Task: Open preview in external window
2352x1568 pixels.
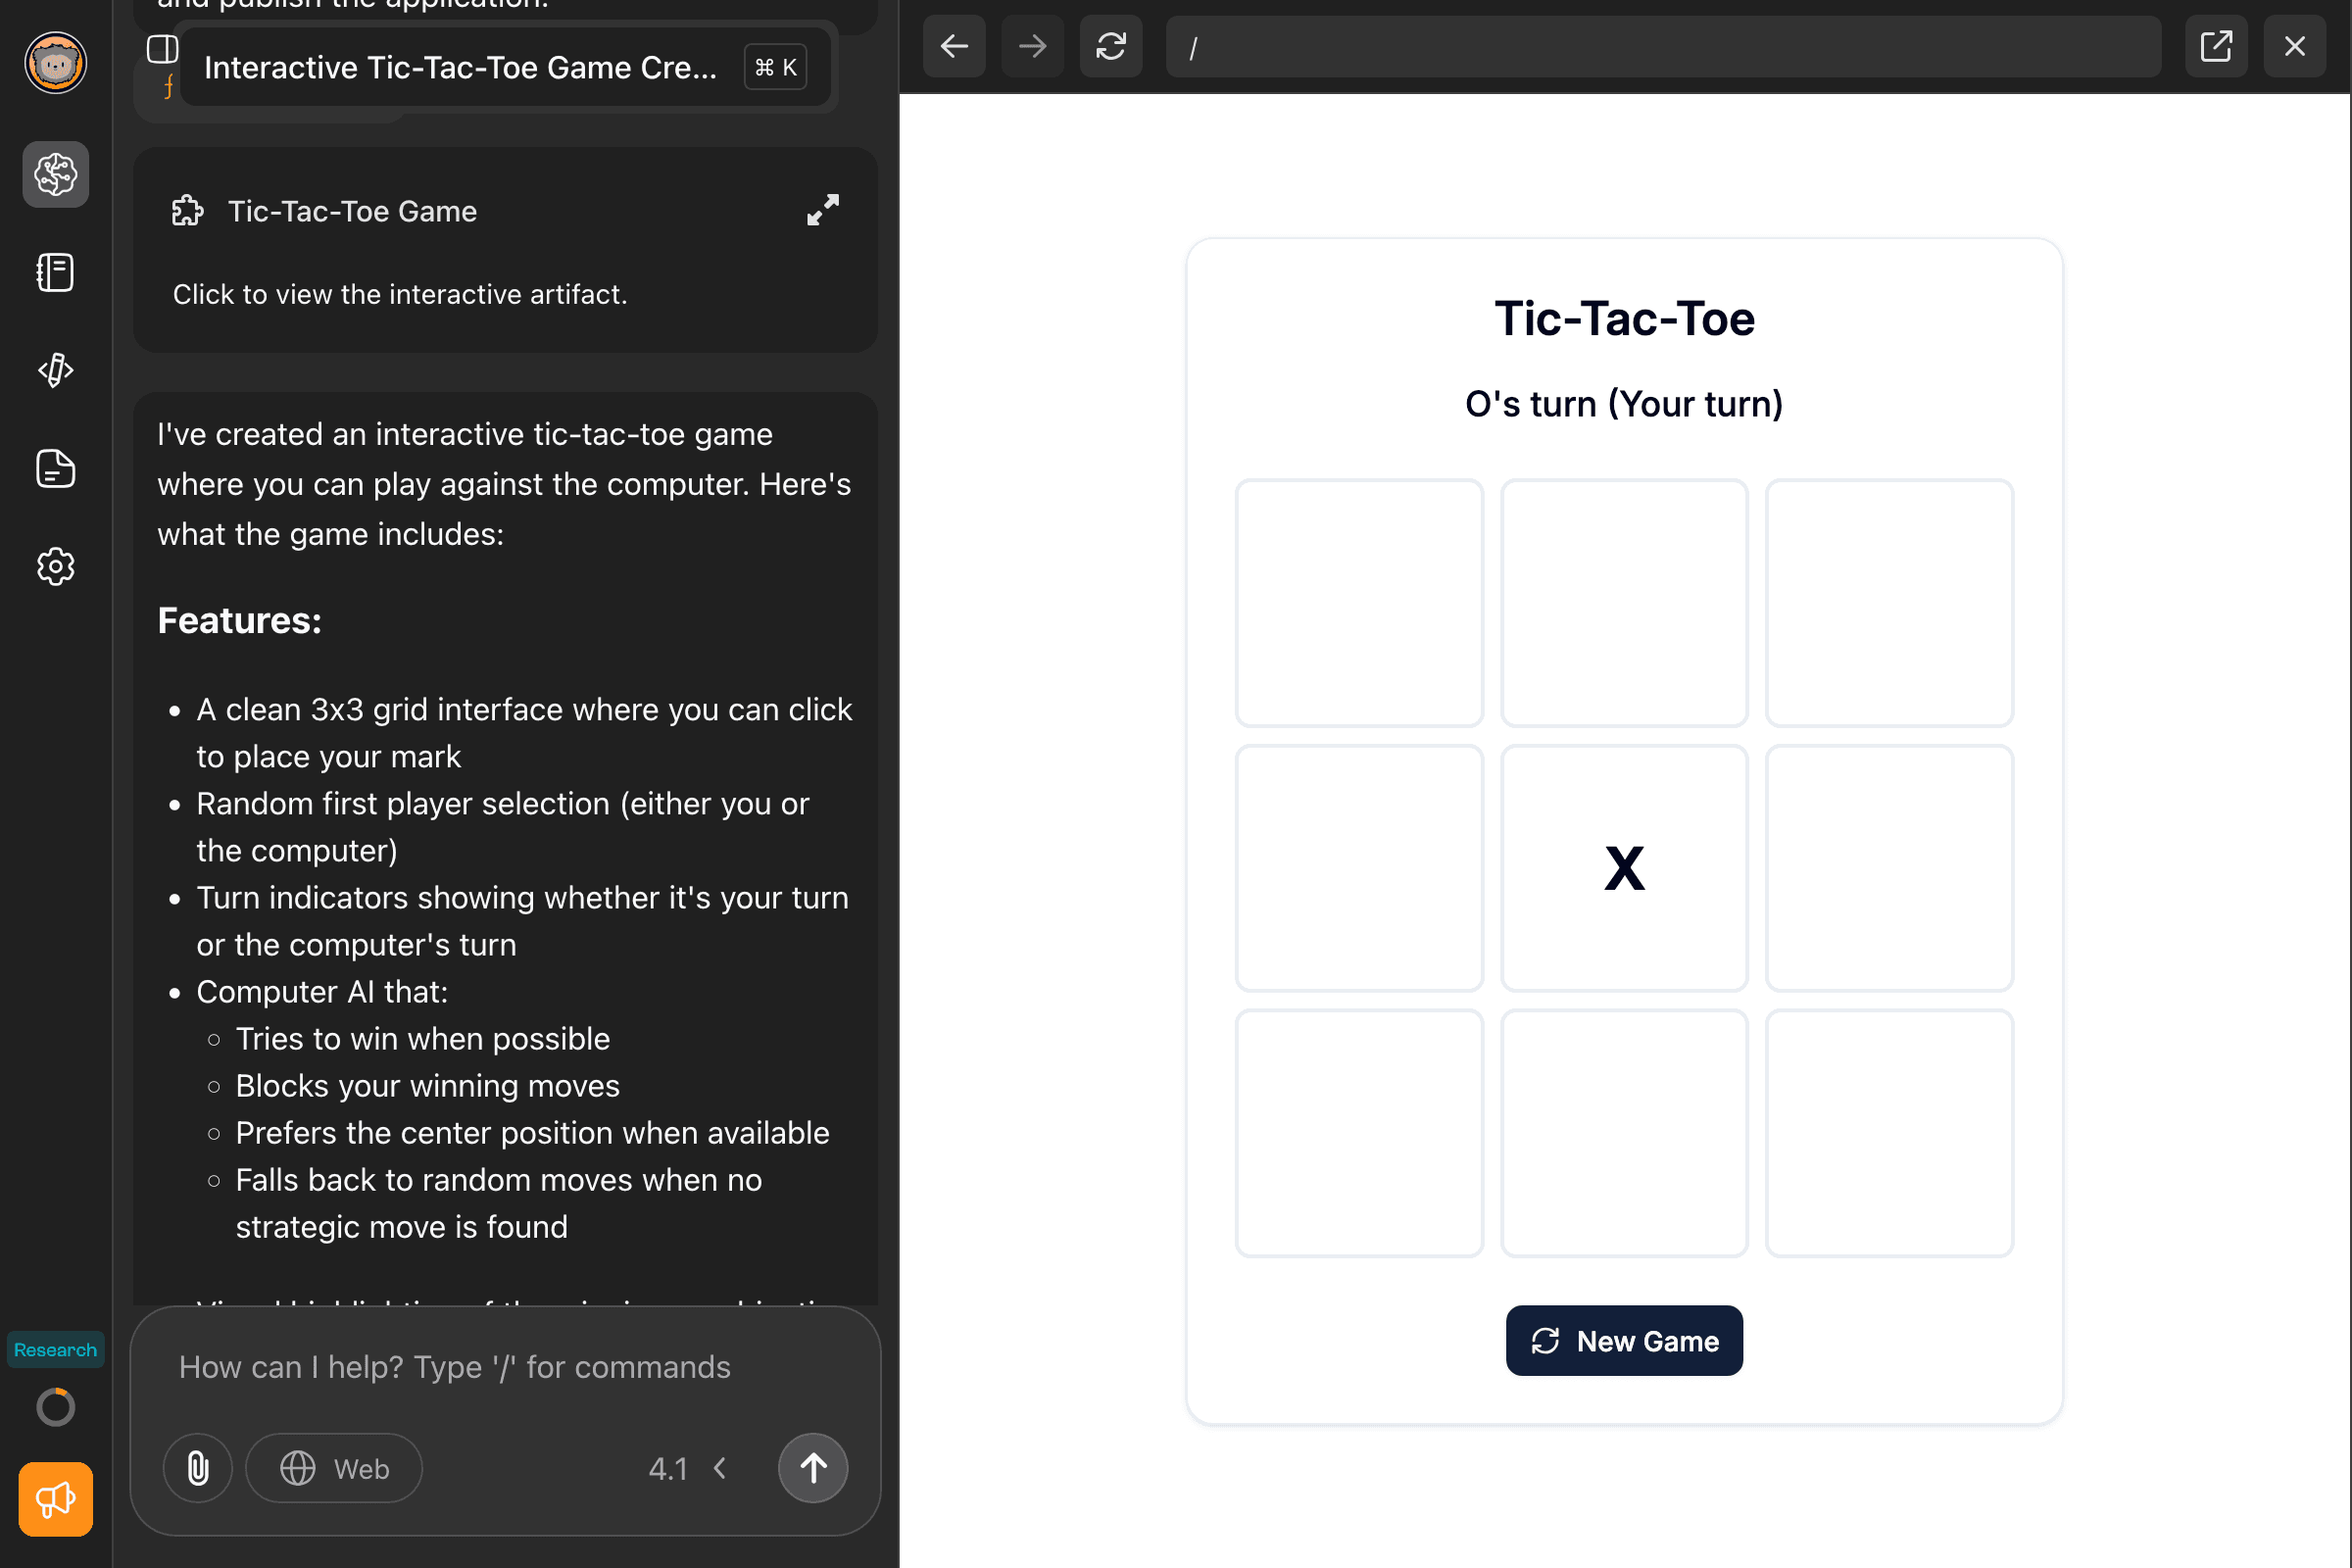Action: point(2216,46)
